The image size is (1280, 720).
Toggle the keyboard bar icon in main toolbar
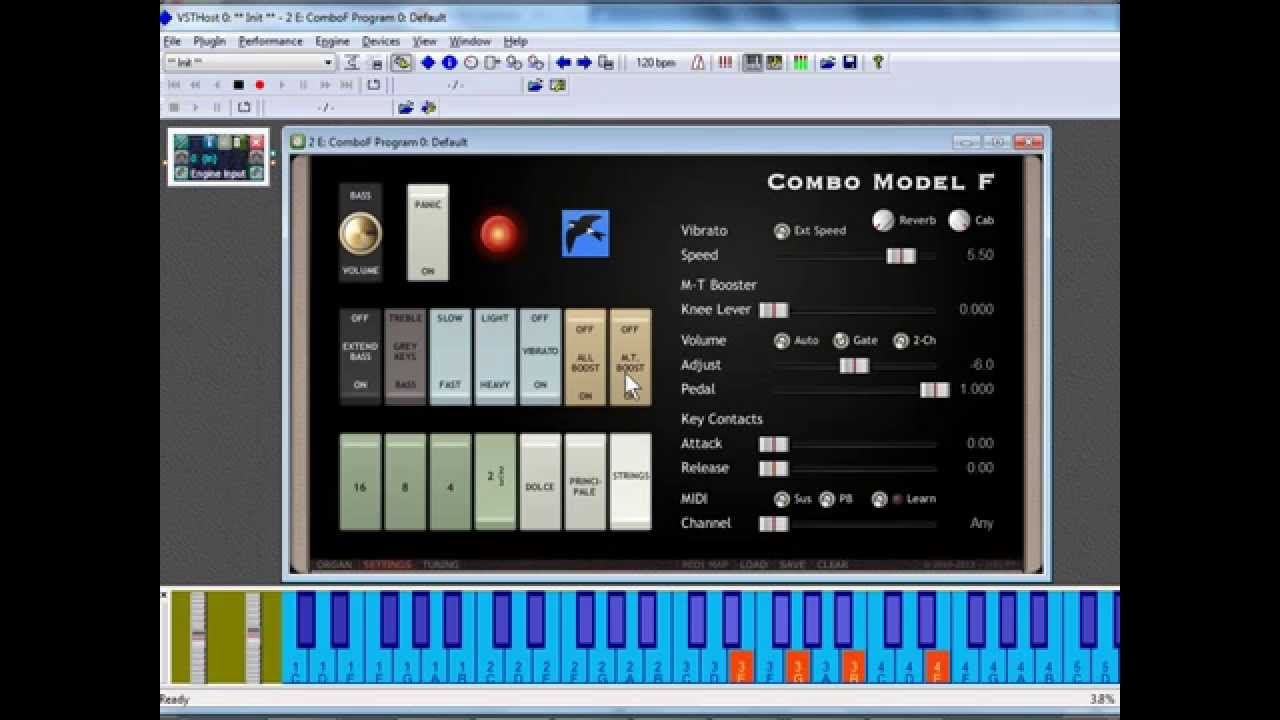coord(753,62)
